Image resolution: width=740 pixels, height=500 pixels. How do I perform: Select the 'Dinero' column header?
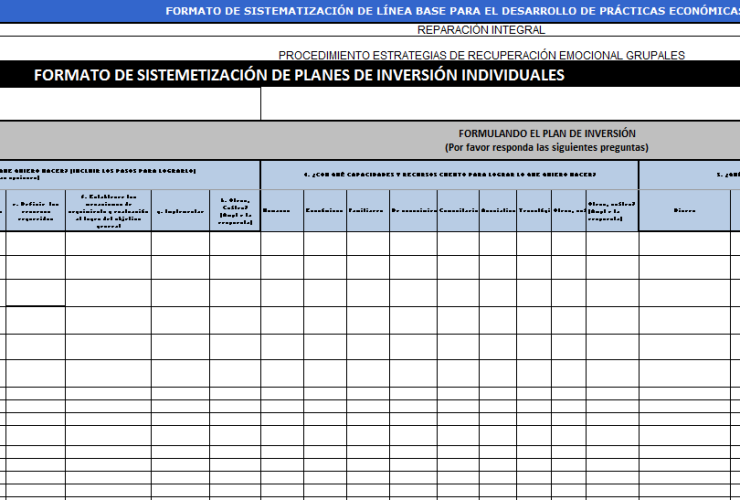(x=684, y=211)
